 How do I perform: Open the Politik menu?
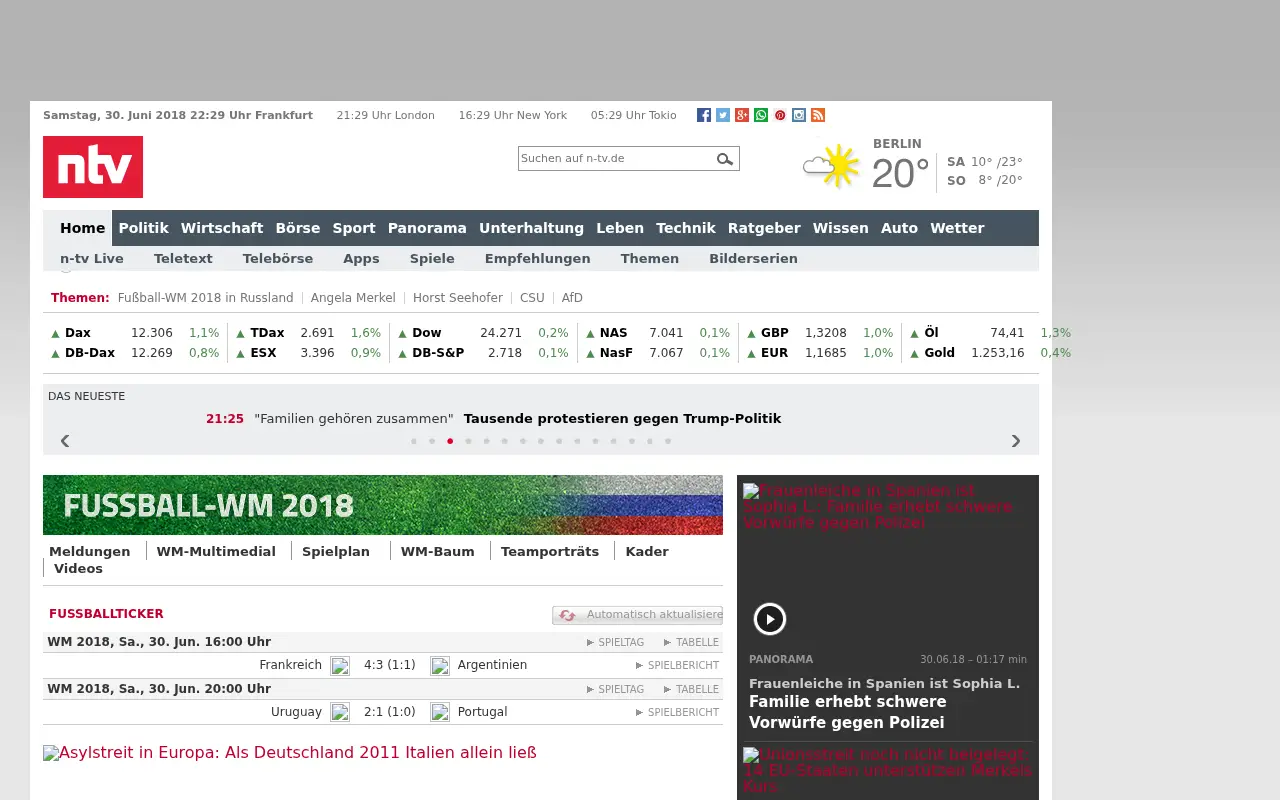click(x=144, y=228)
